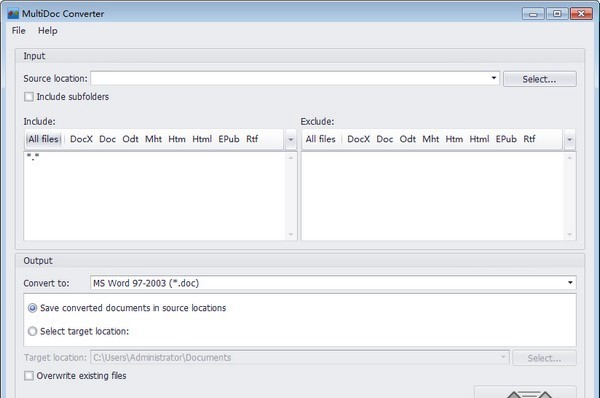The image size is (600, 398).
Task: Minimize the MultiDoc Converter window
Action: [x=533, y=14]
